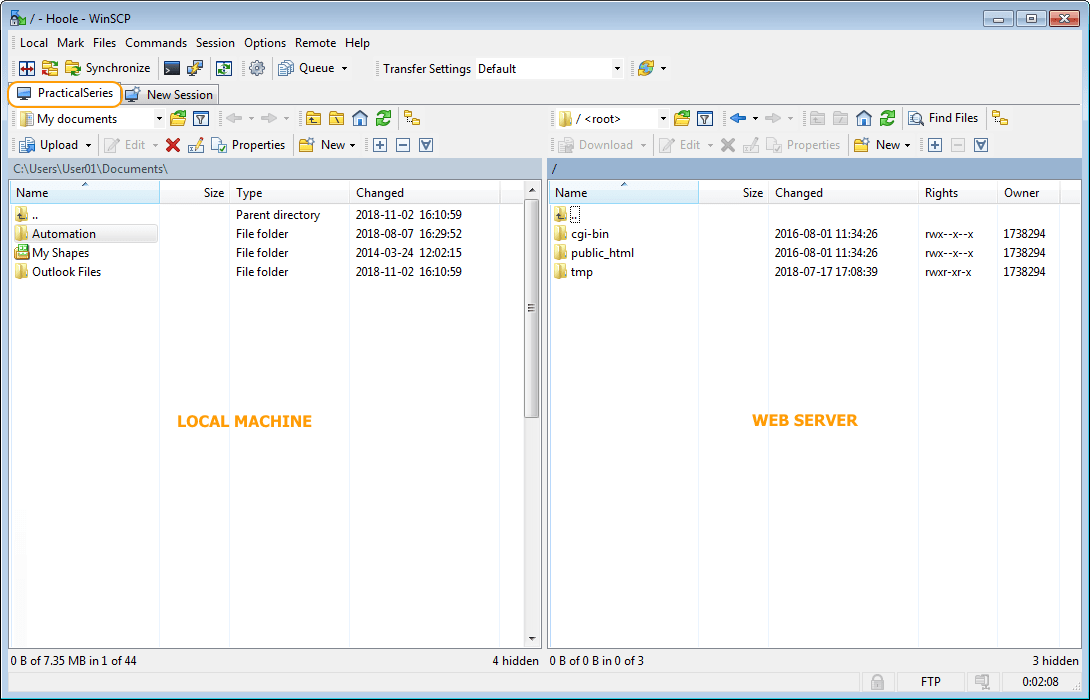Toggle local directory tree icon

(x=412, y=119)
